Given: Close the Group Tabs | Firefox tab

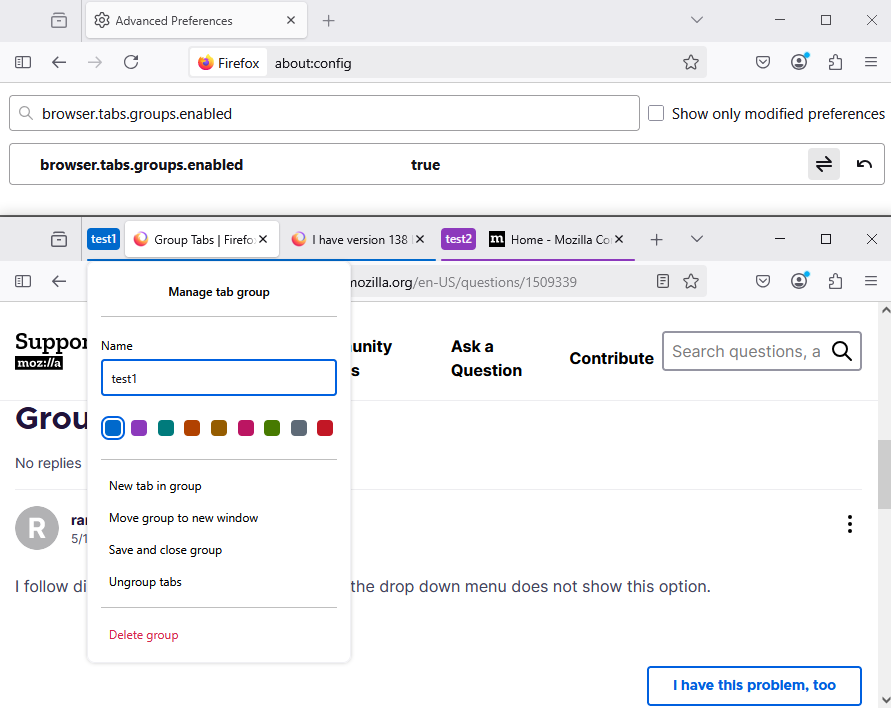Looking at the screenshot, I should tap(263, 239).
